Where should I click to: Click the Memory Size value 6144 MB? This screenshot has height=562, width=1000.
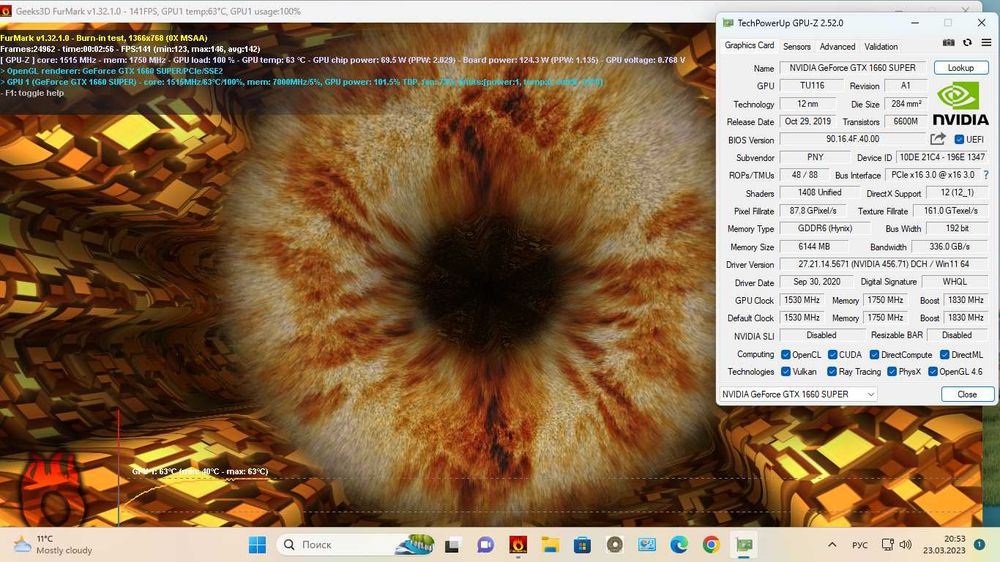pos(814,246)
